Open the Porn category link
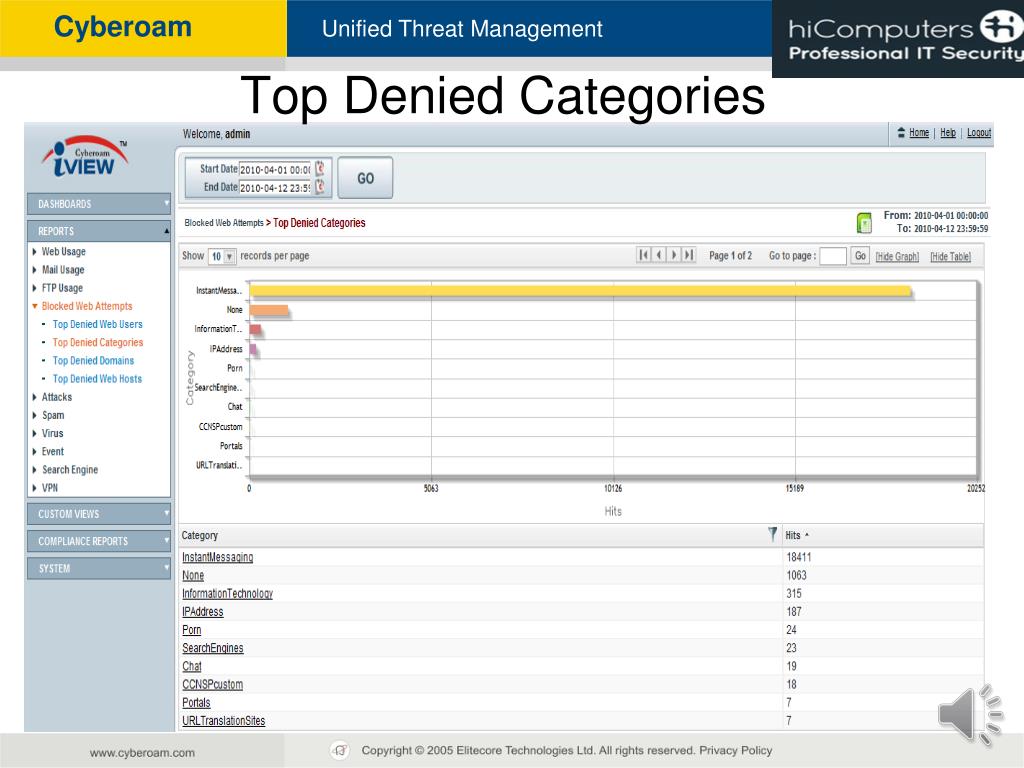 pos(191,630)
